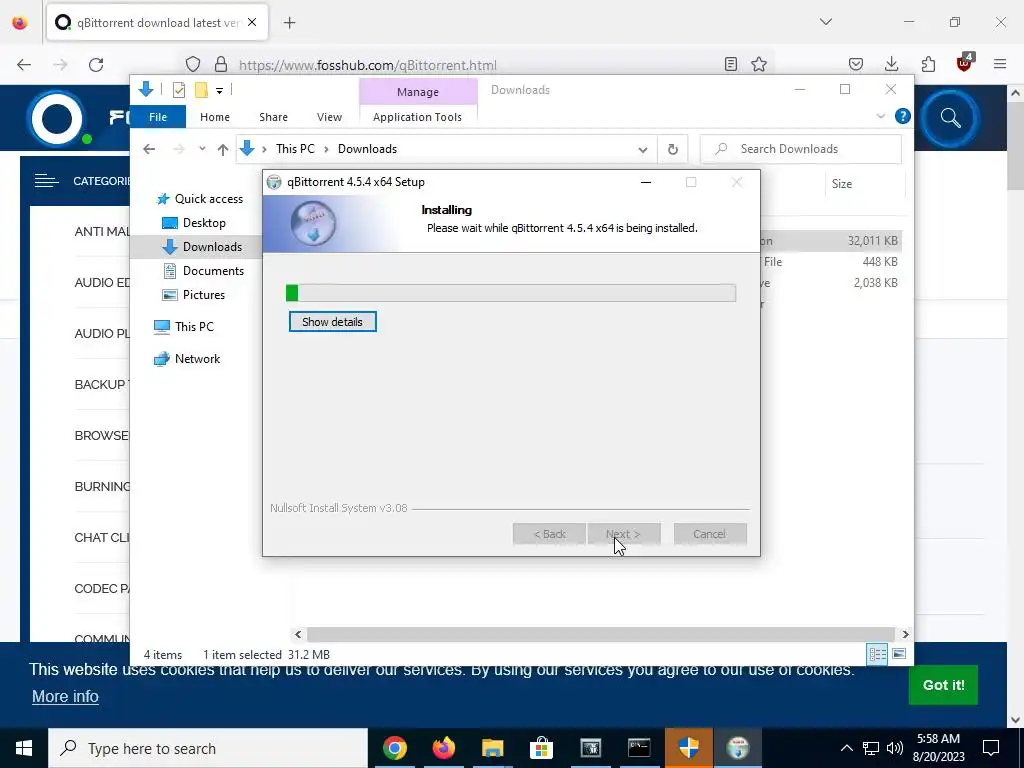Reload the page in Firefox
The image size is (1024, 768).
tap(96, 65)
